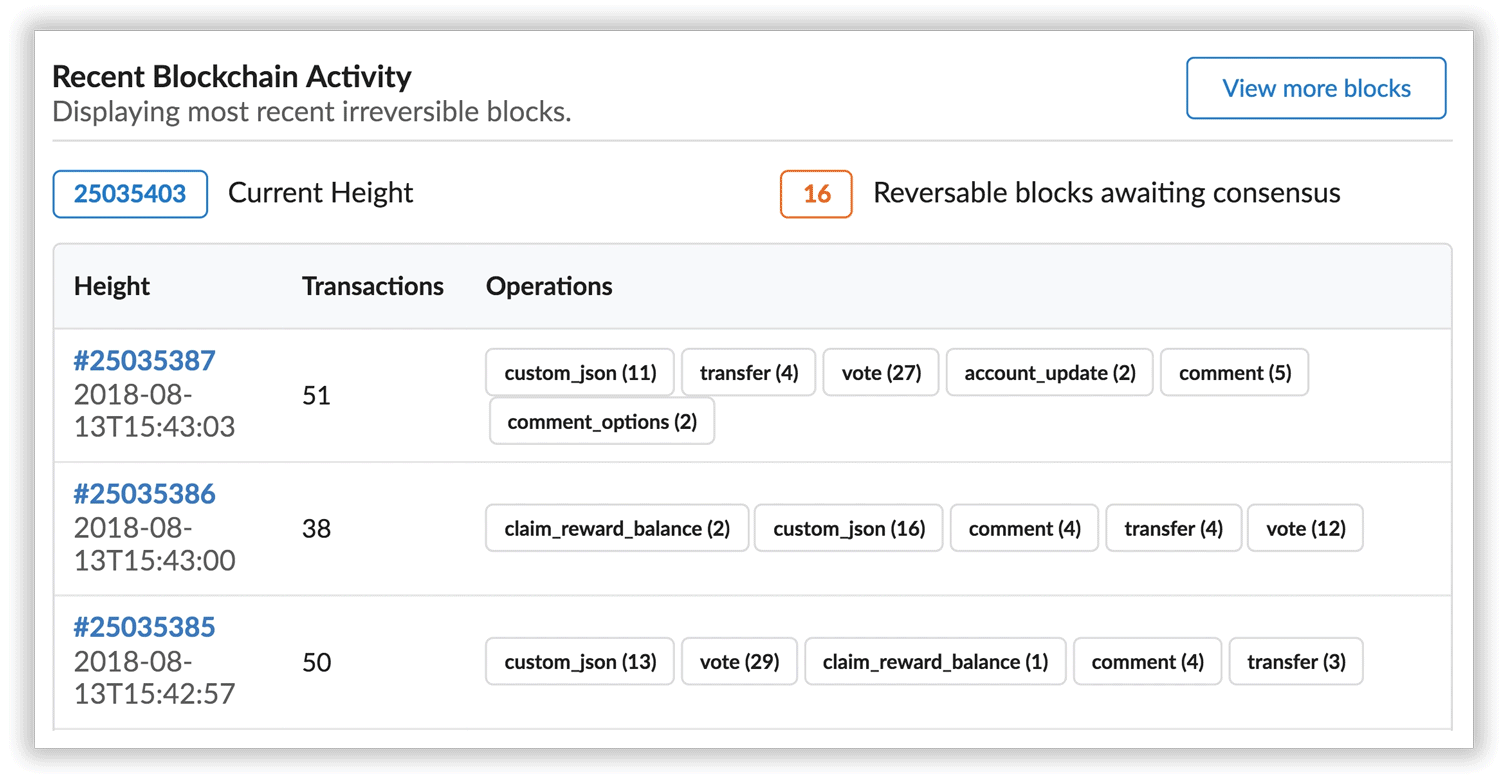
Task: Click the vote (27) operation tag
Action: click(x=881, y=373)
